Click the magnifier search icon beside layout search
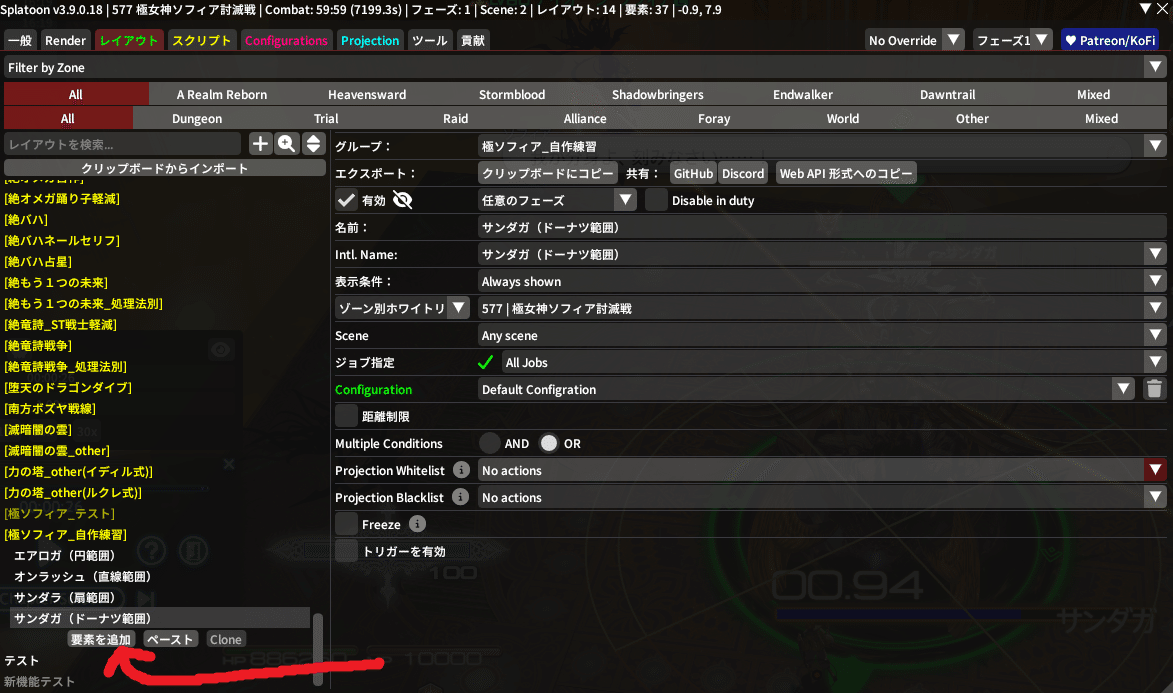The width and height of the screenshot is (1173, 693). pyautogui.click(x=287, y=144)
